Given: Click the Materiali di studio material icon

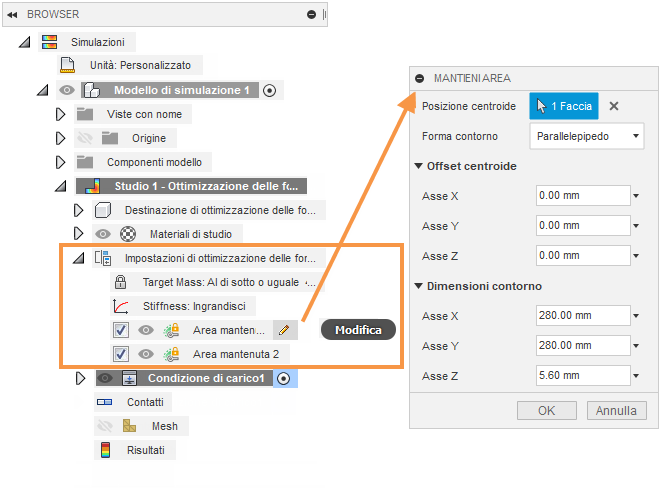Looking at the screenshot, I should coord(129,234).
